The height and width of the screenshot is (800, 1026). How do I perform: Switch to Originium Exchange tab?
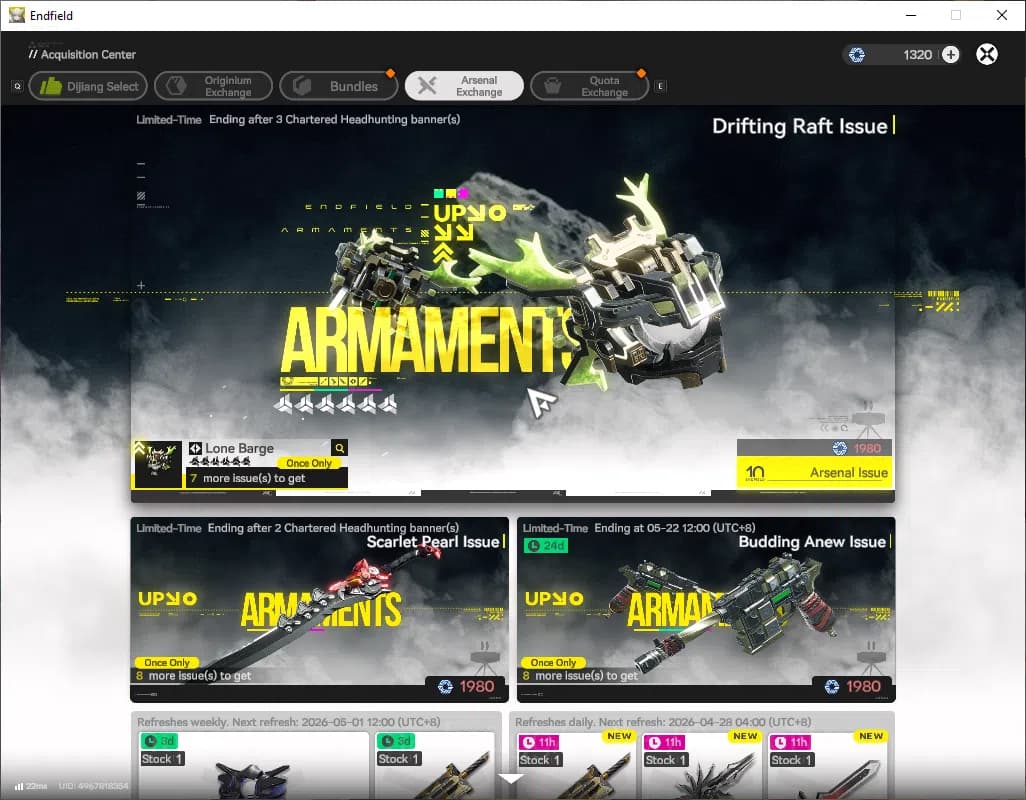213,86
